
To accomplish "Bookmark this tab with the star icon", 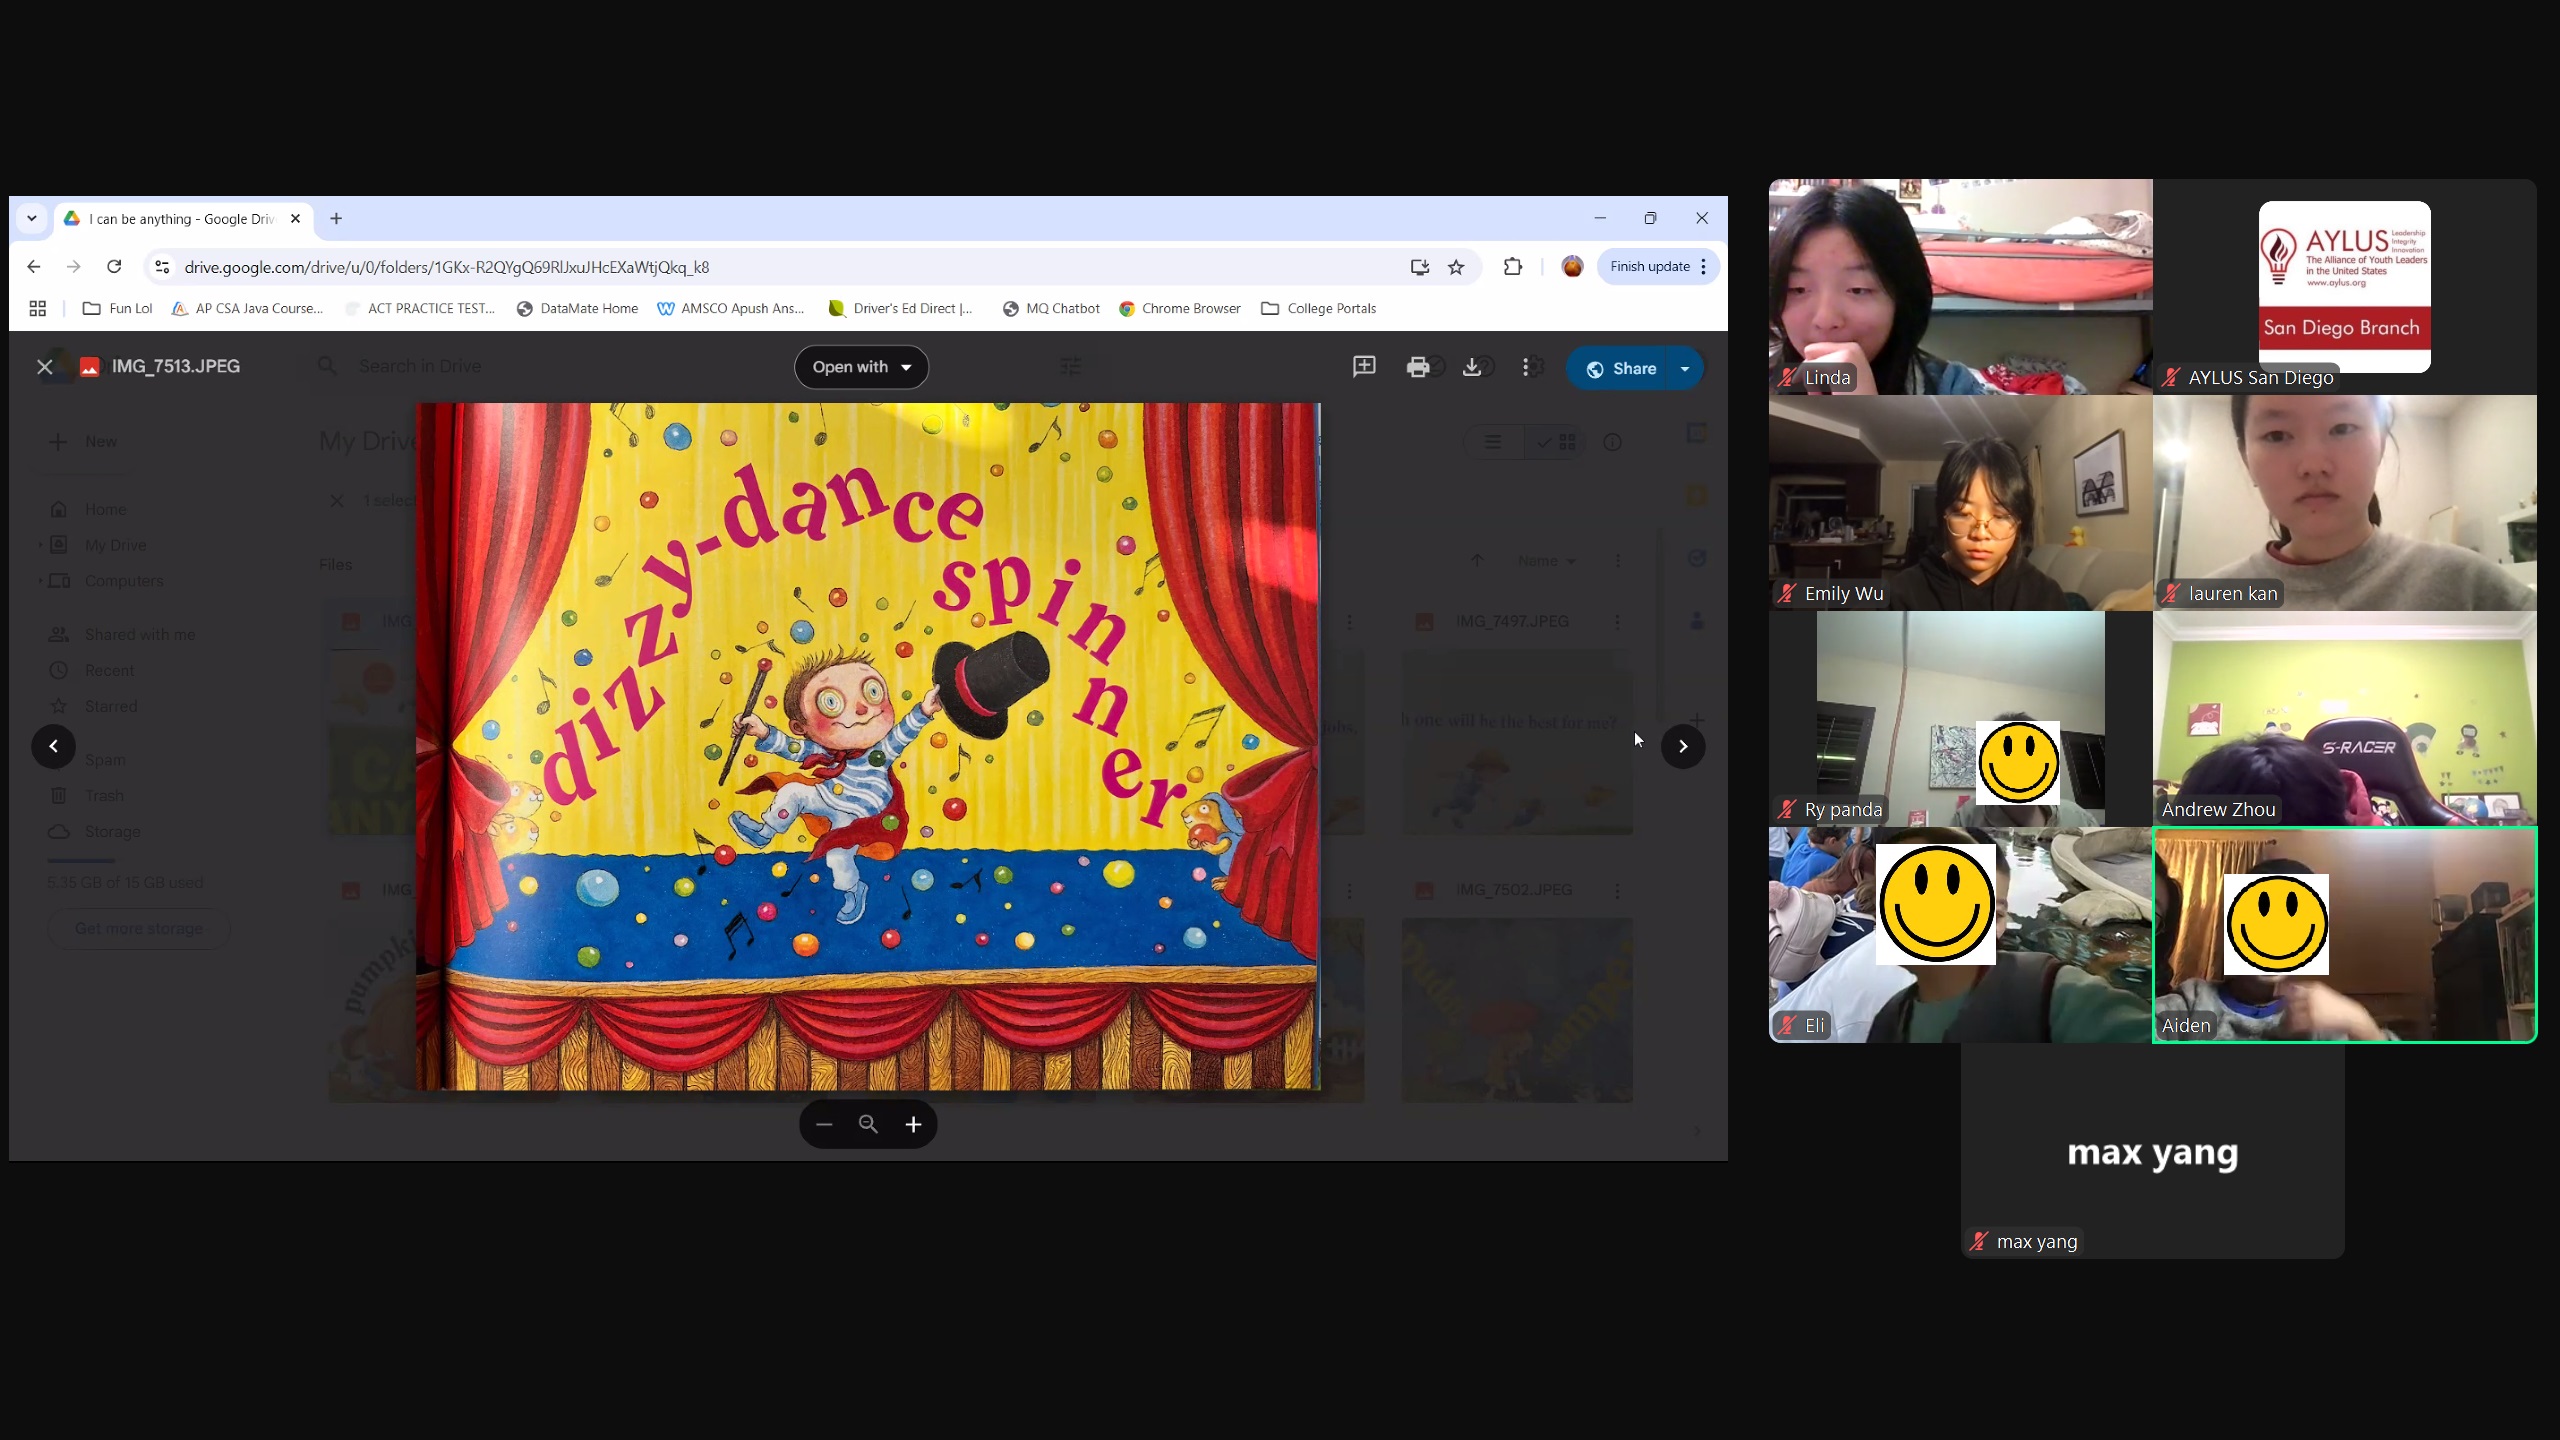I will (1456, 267).
